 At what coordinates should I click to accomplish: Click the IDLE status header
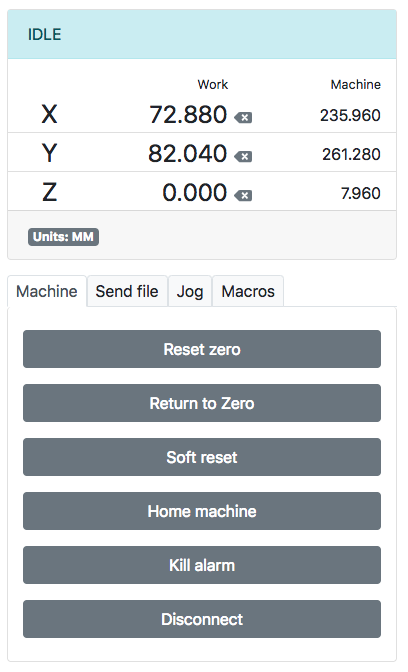click(202, 34)
